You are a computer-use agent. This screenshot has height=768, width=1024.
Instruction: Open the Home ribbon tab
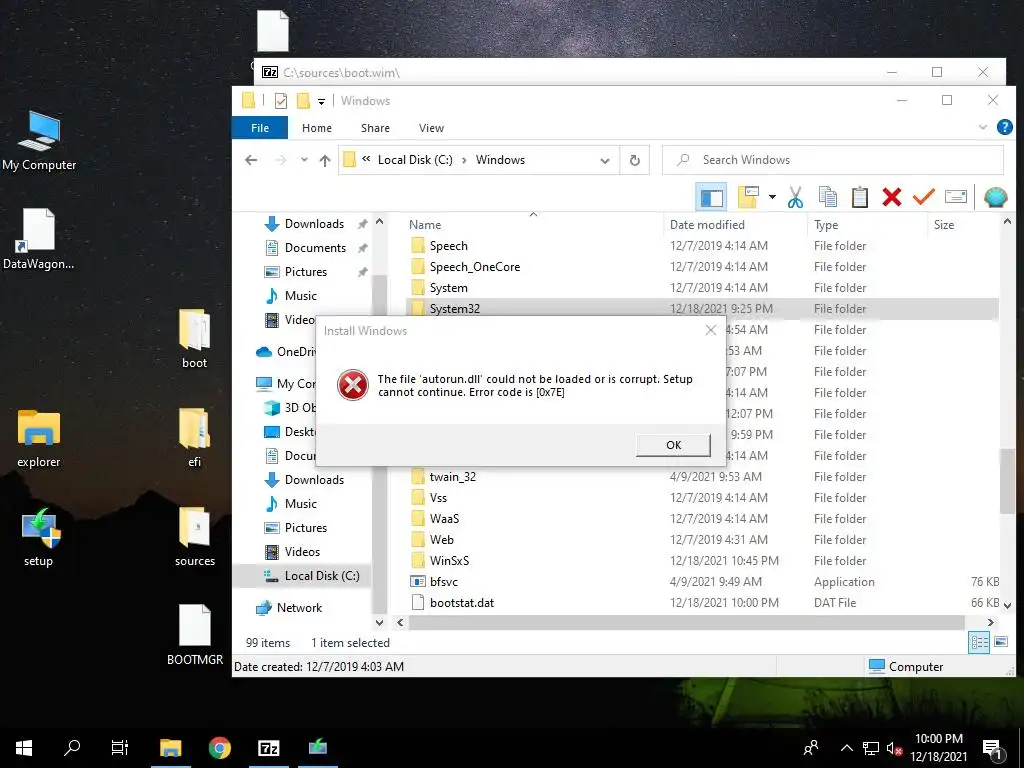coord(317,128)
